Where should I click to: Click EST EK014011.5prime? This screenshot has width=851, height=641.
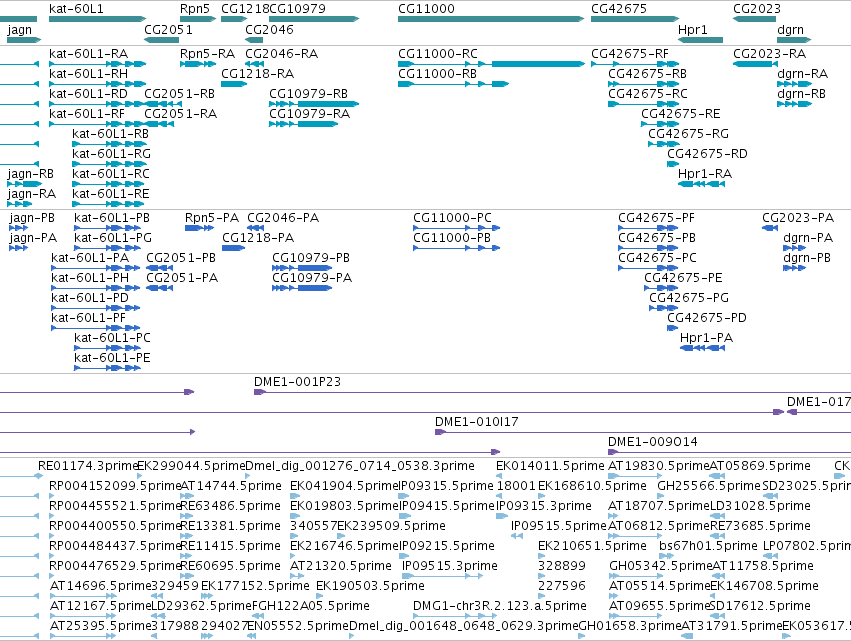[550, 466]
